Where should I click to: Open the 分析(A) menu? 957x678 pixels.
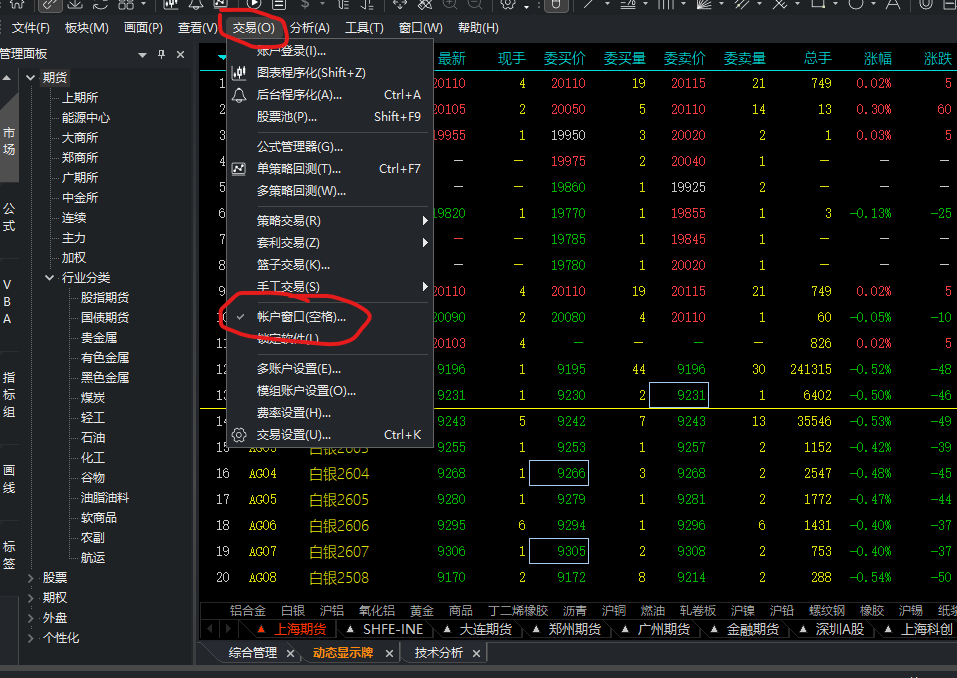point(309,28)
